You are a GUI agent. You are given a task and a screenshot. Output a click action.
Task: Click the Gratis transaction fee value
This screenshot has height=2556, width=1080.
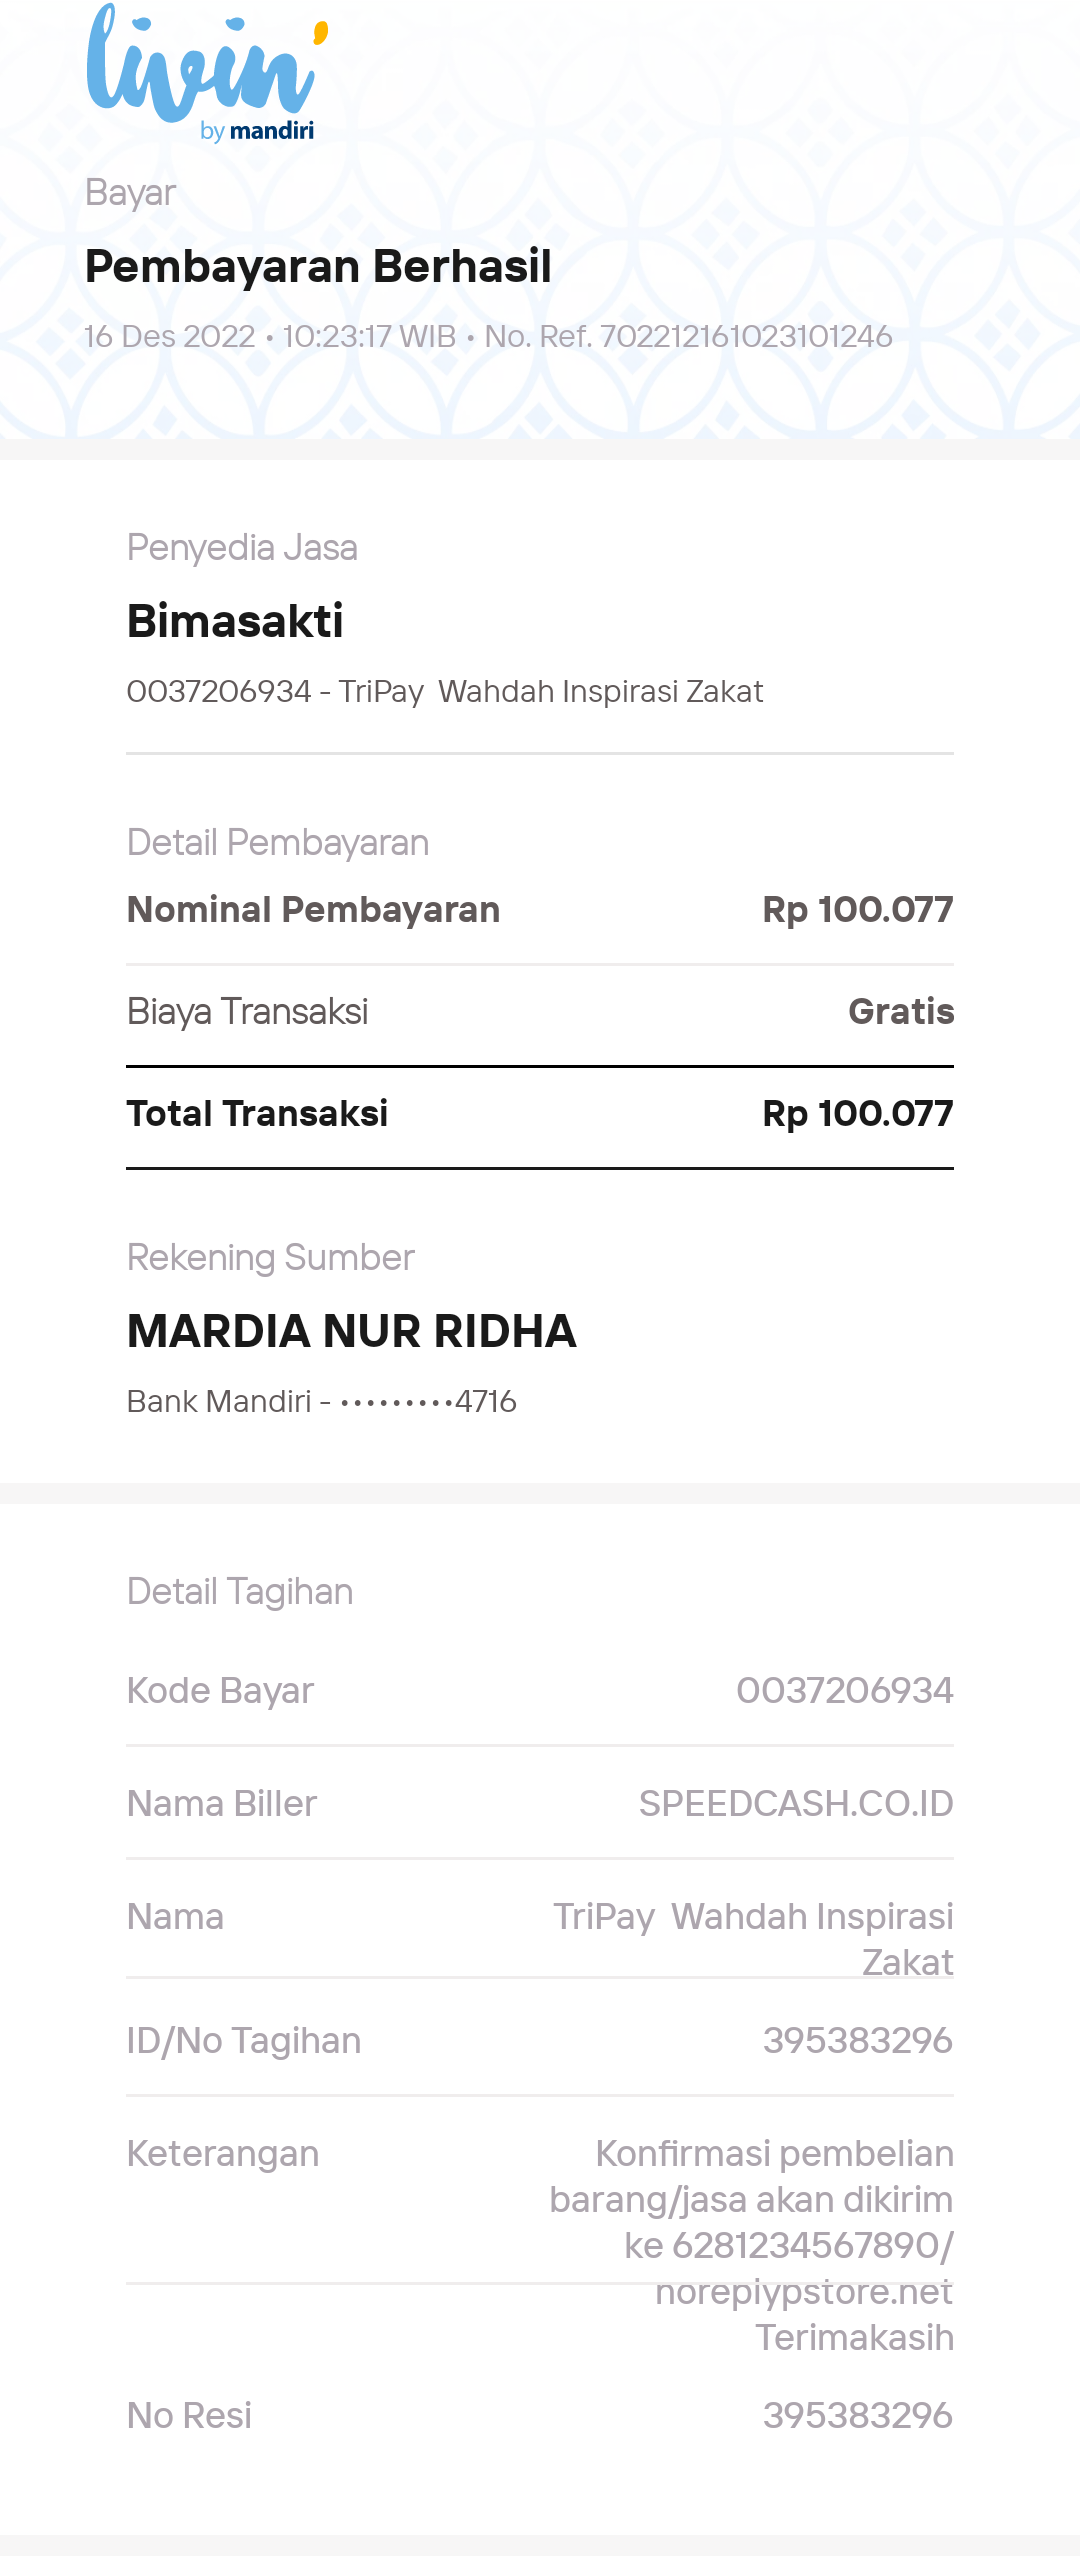tap(901, 1011)
